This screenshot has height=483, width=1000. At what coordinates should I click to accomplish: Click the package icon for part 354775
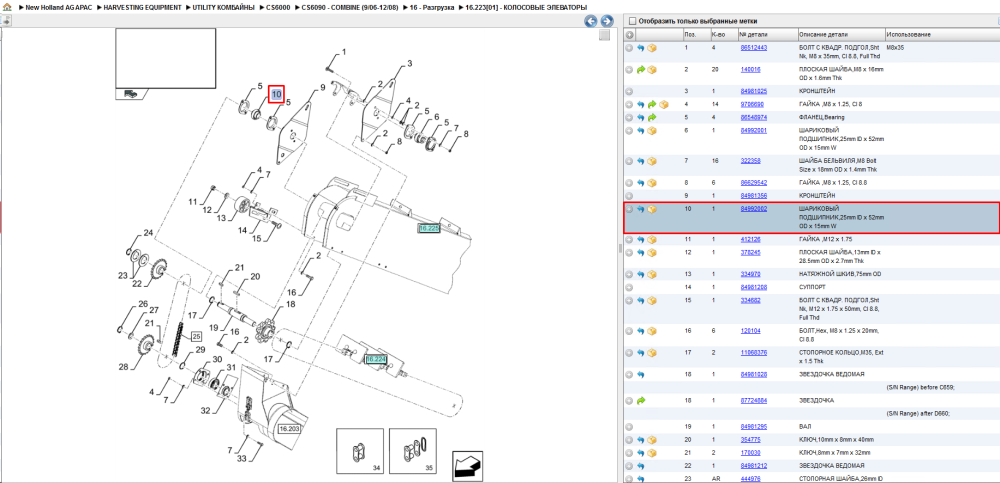652,440
